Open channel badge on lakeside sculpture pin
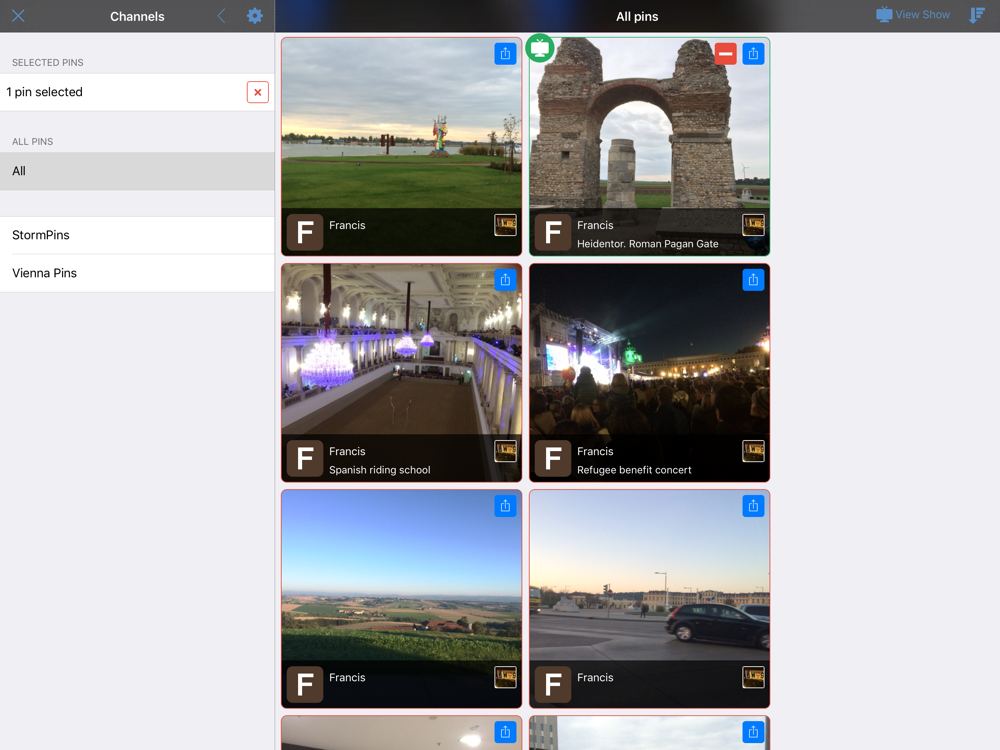The height and width of the screenshot is (750, 1000). pos(505,225)
